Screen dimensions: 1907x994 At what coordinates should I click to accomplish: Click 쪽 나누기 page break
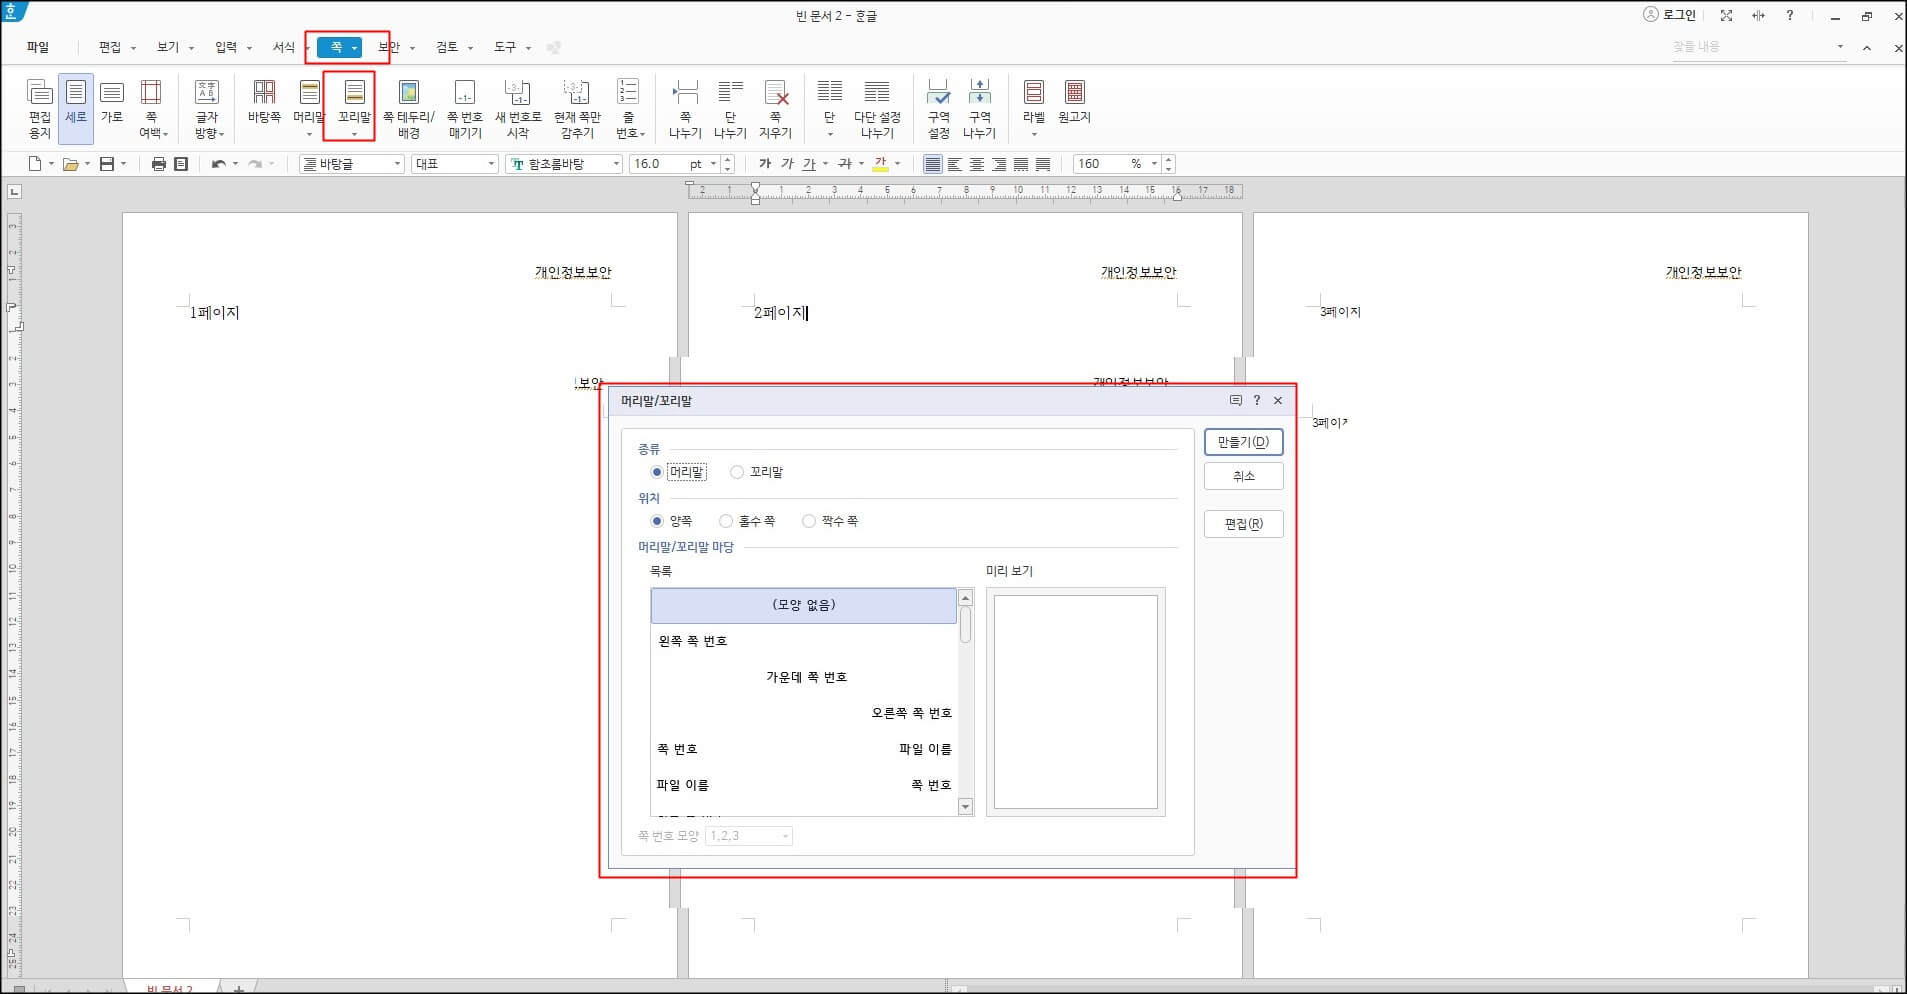[685, 108]
